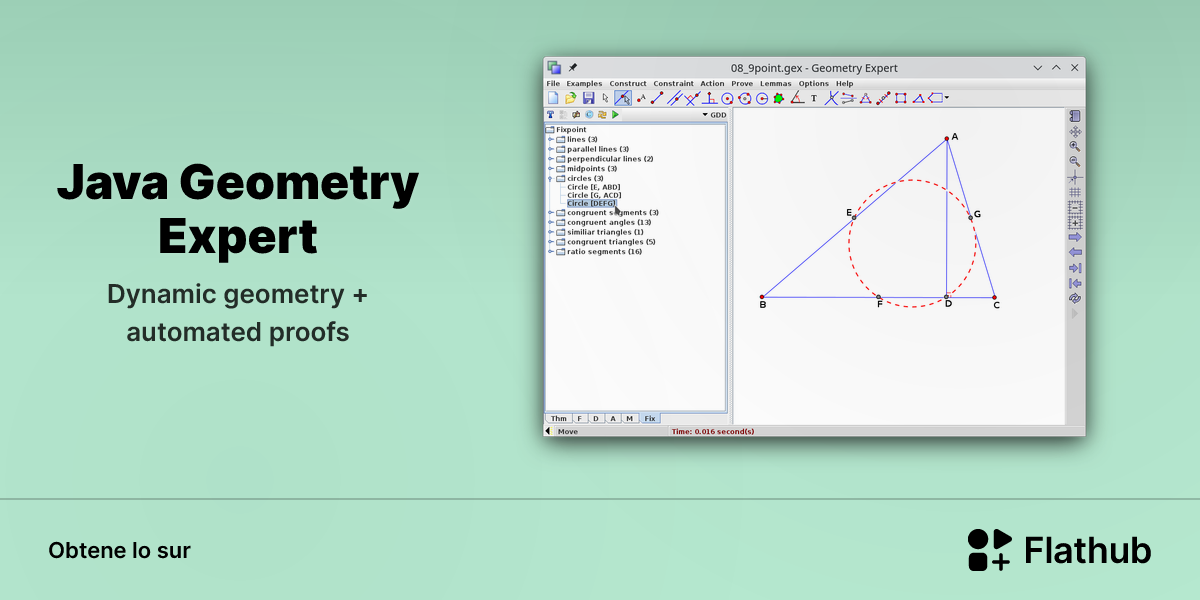Click the left-pointing Step back arrow

tap(1075, 252)
